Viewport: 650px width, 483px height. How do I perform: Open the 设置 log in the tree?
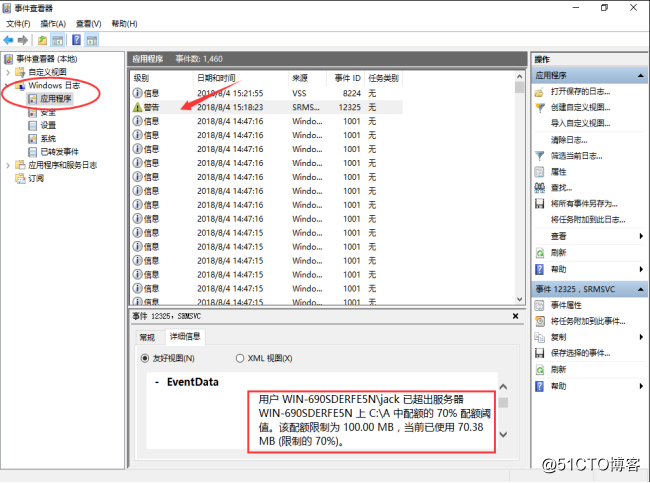tap(48, 125)
